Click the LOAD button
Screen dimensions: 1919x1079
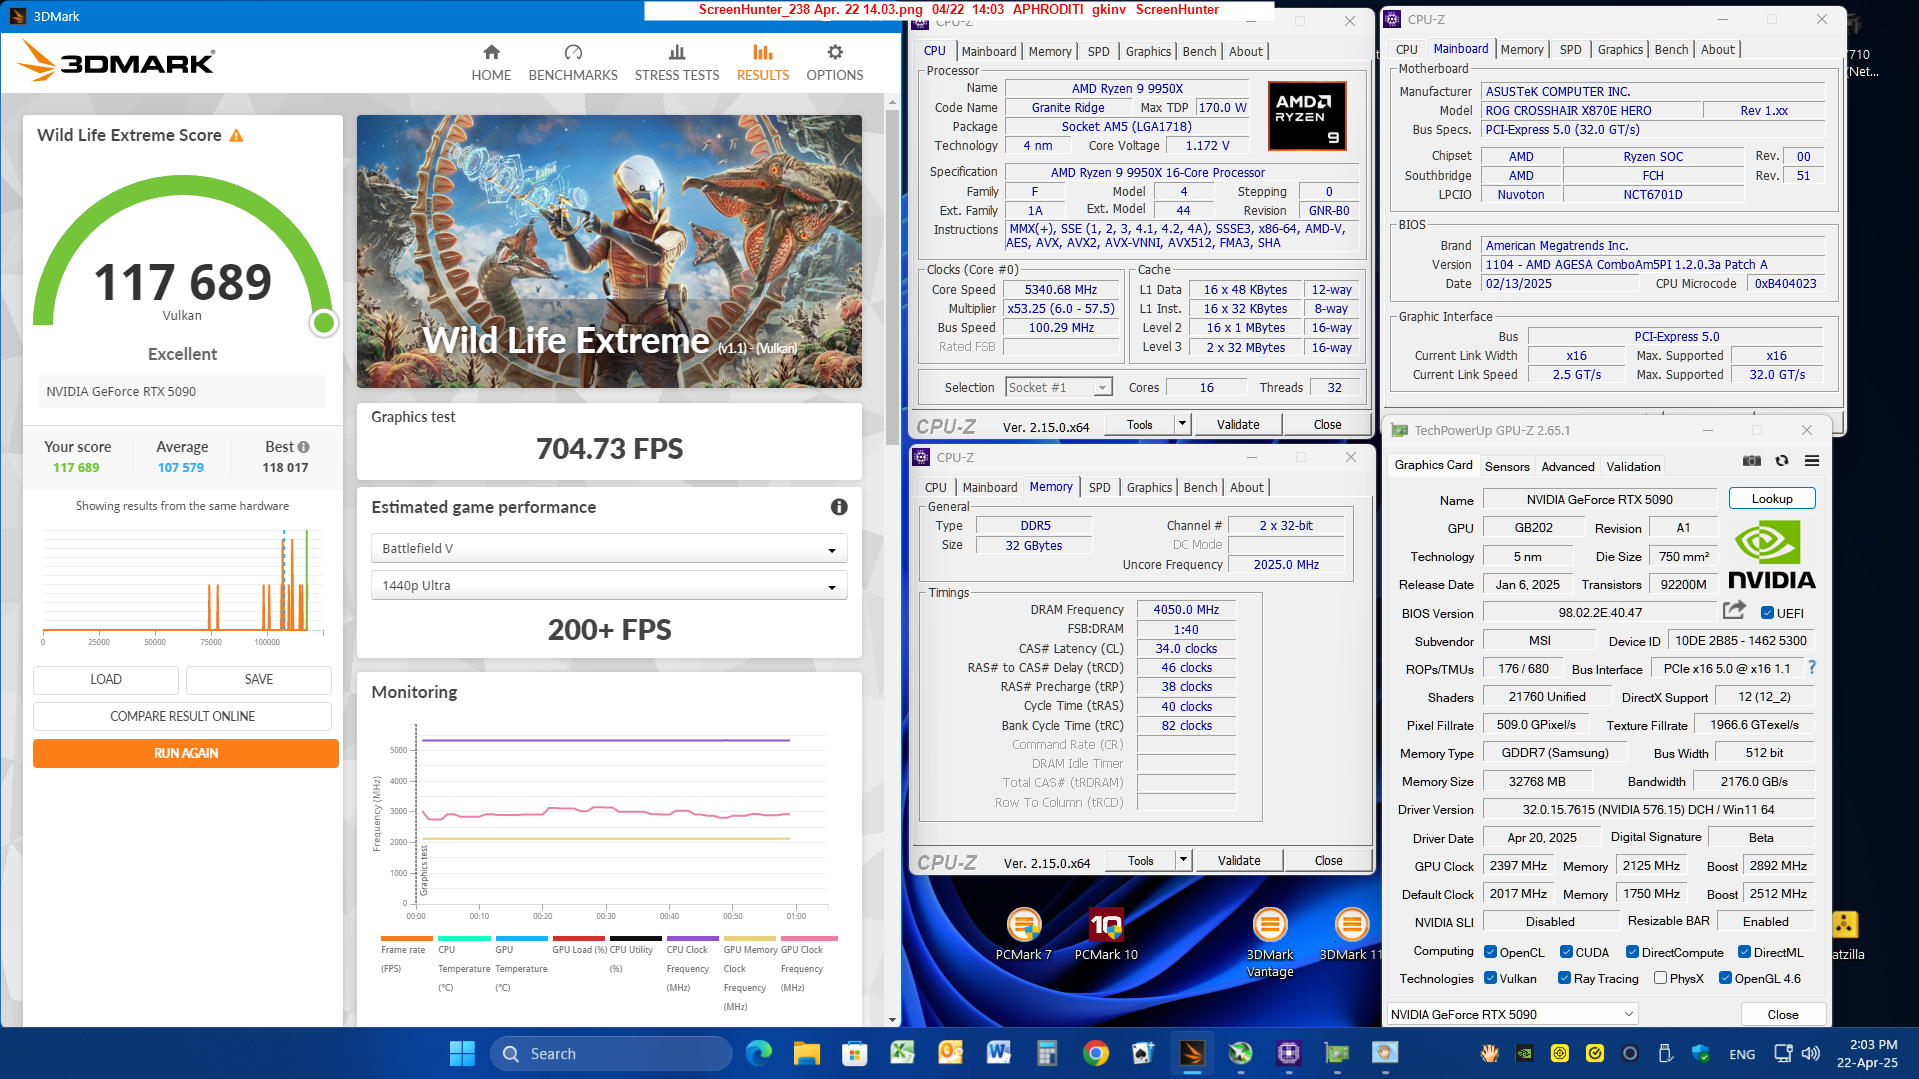[x=106, y=679]
